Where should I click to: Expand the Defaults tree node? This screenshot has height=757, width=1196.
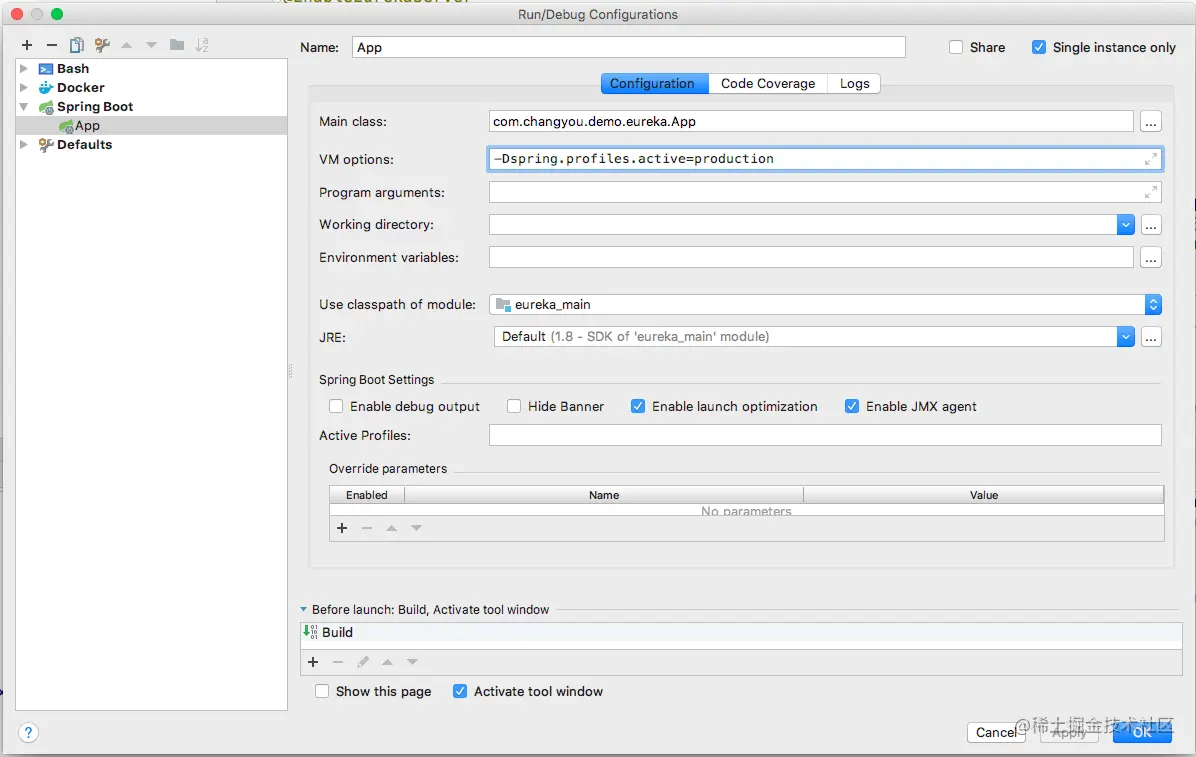click(x=24, y=144)
